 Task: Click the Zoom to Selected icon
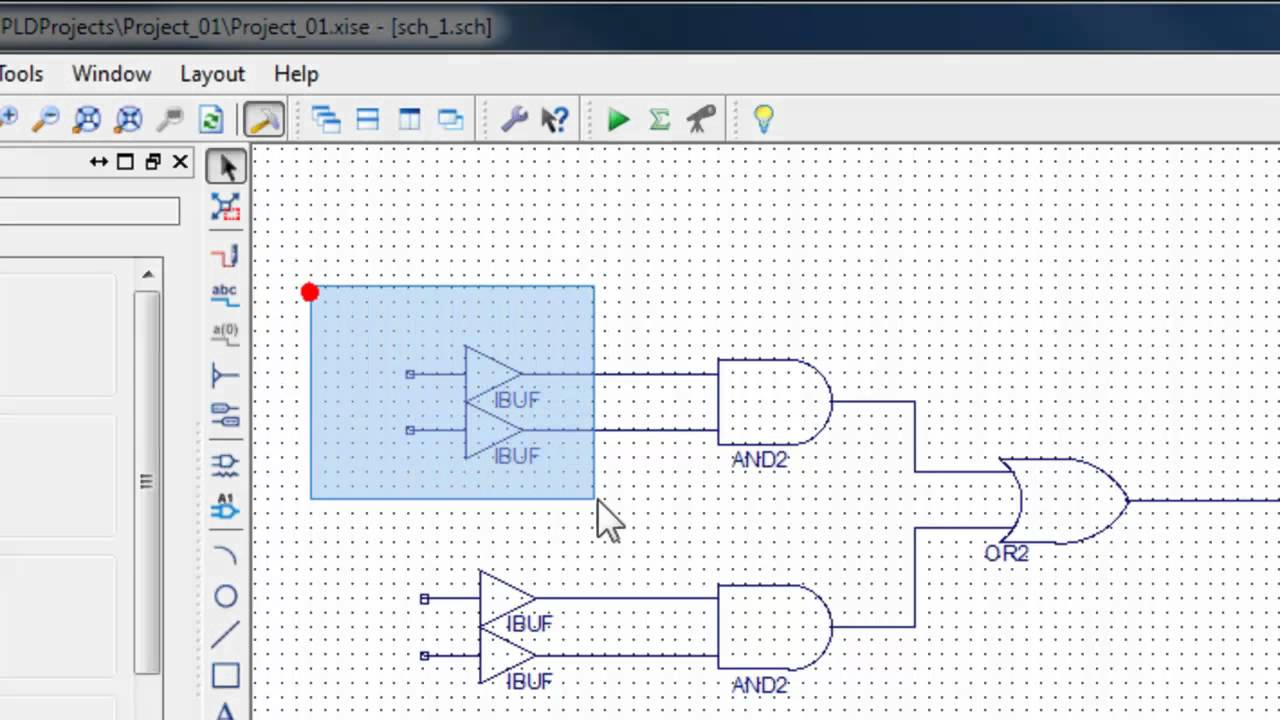coord(129,120)
